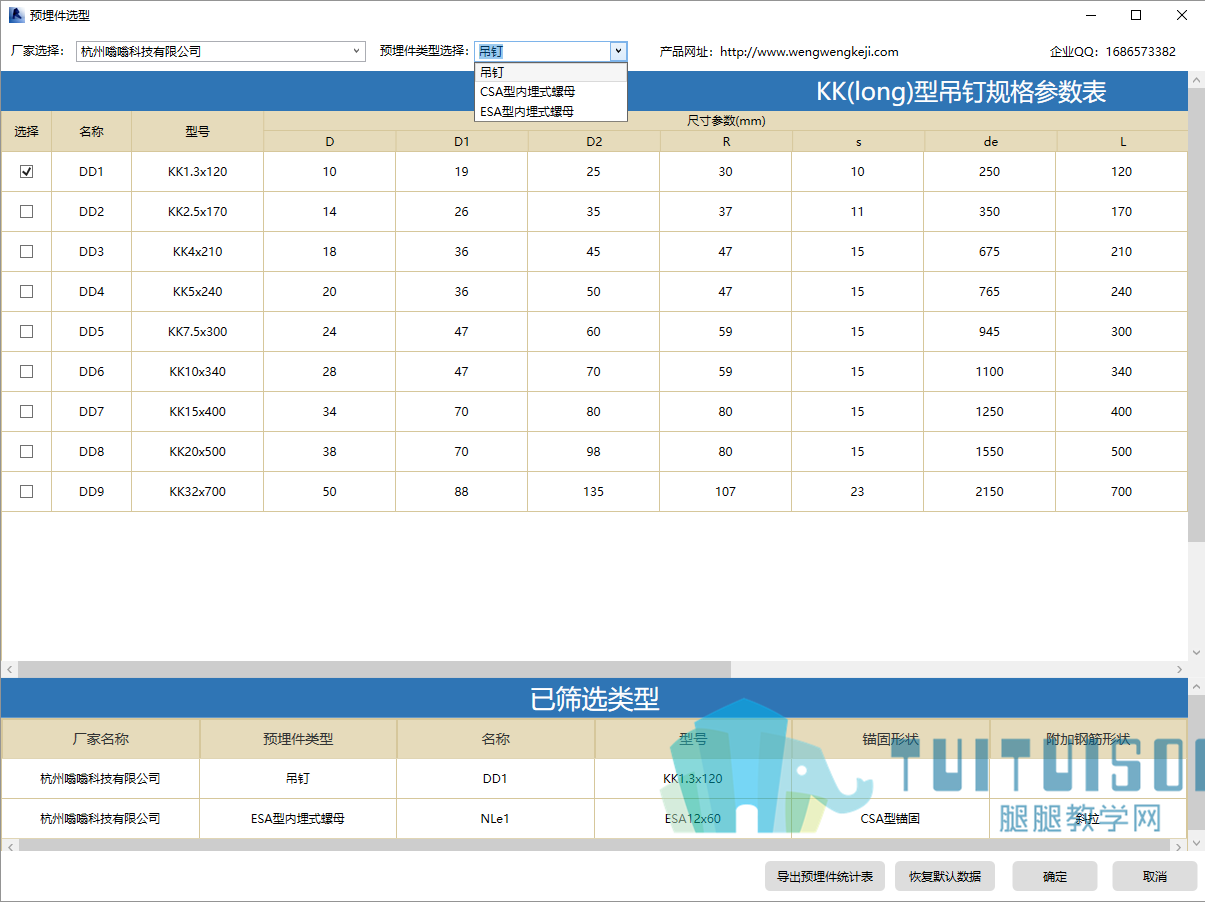Click the D2 column header
1205x902 pixels.
(x=593, y=141)
